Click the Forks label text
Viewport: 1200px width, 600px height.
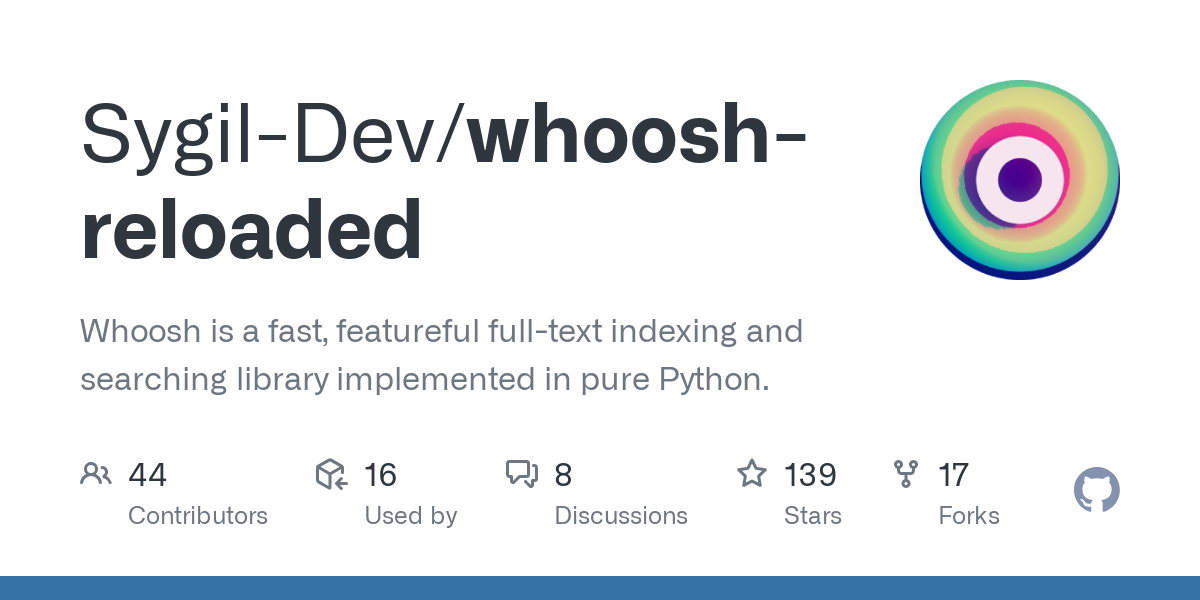(x=968, y=516)
